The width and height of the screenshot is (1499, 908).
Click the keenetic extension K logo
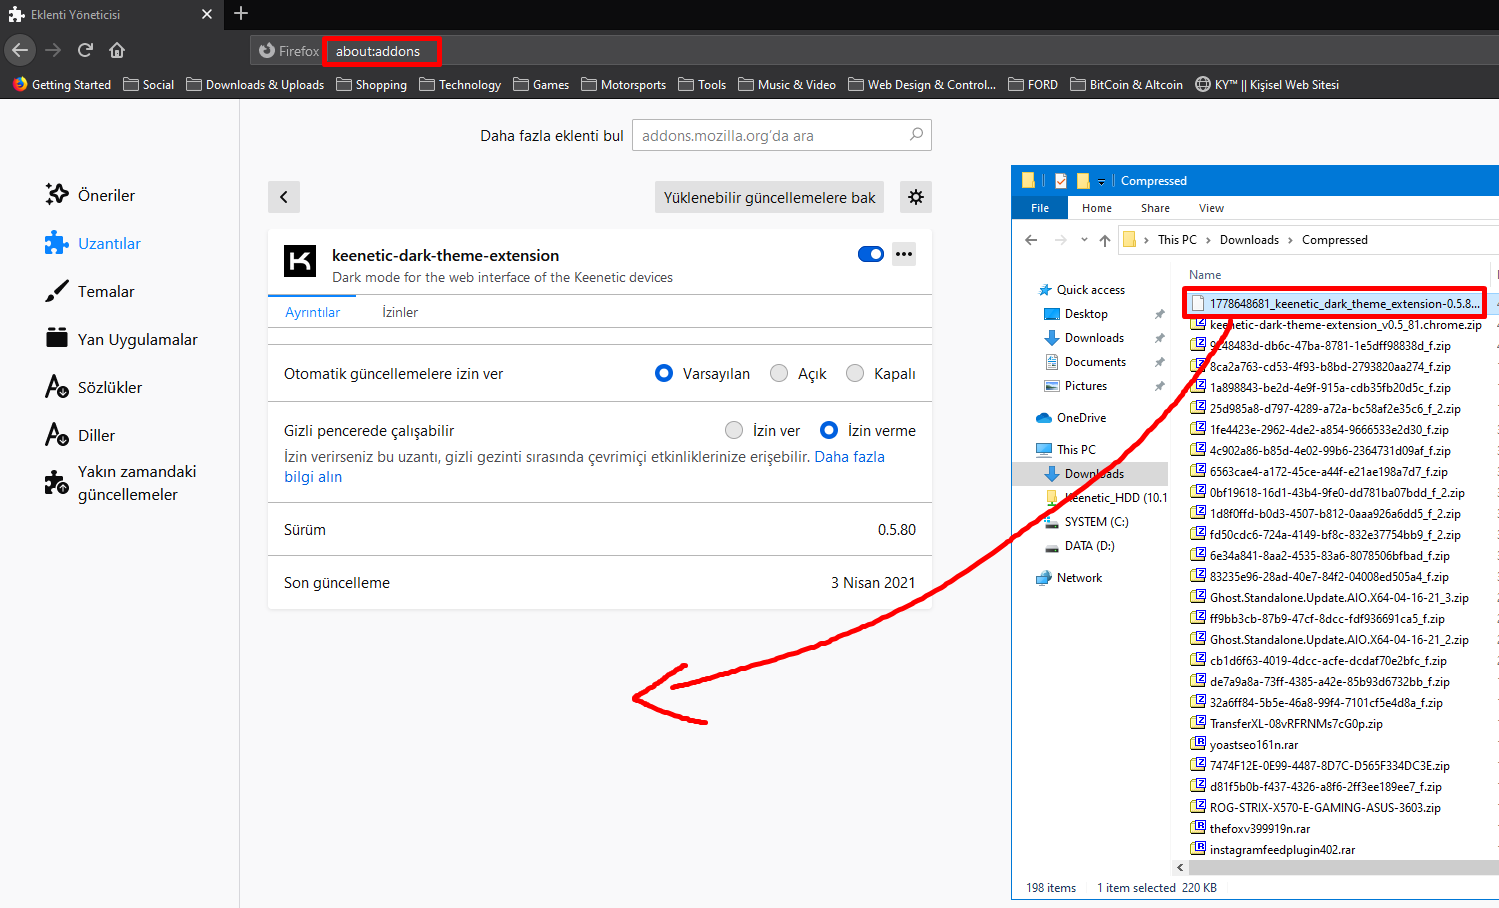(x=300, y=261)
